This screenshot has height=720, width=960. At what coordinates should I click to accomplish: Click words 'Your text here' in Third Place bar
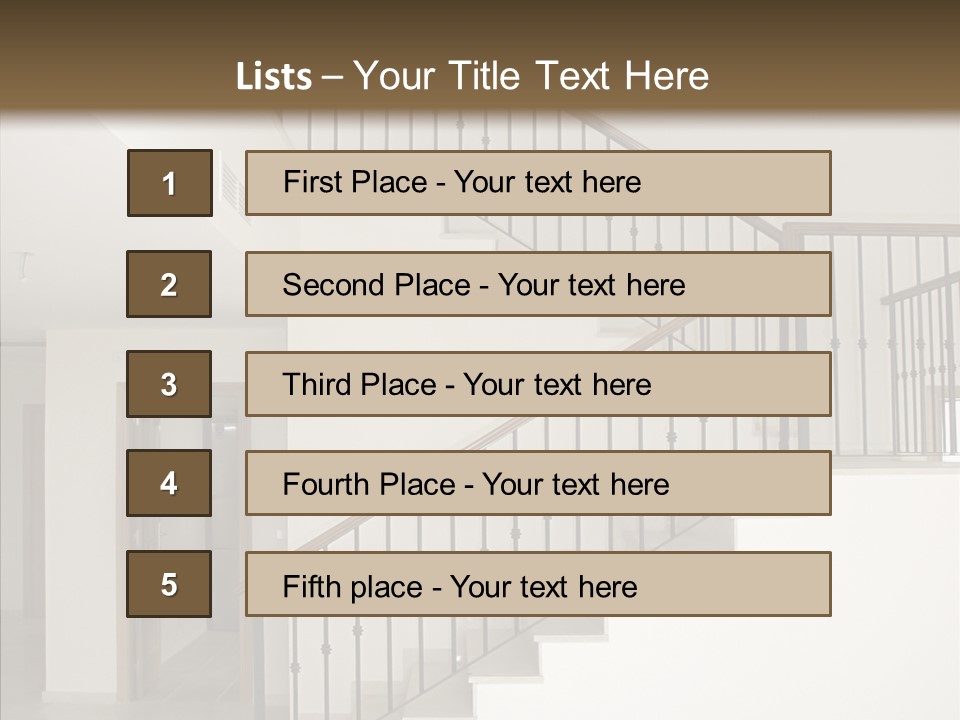pyautogui.click(x=557, y=385)
